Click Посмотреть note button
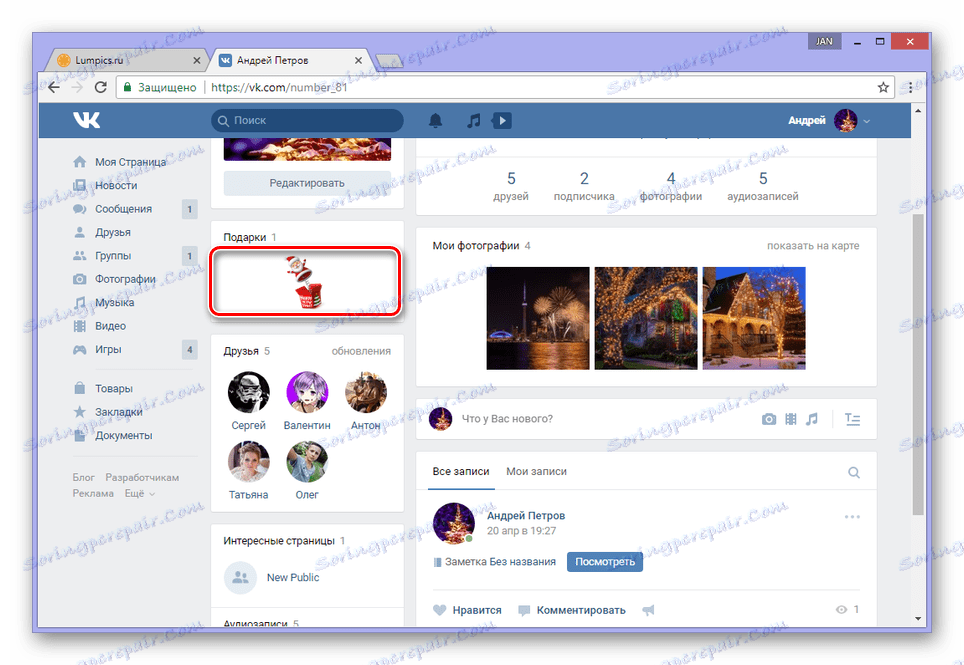 click(x=605, y=562)
